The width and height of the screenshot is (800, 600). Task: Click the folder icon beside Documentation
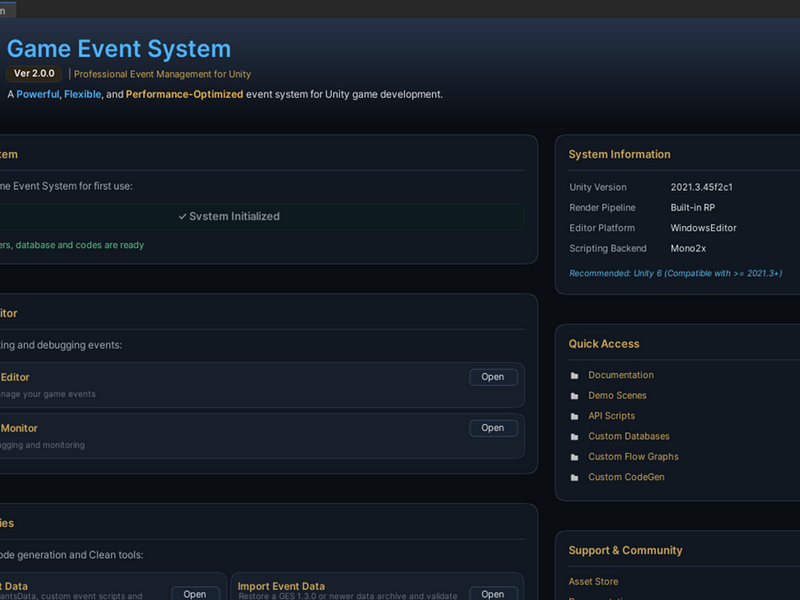(x=574, y=376)
